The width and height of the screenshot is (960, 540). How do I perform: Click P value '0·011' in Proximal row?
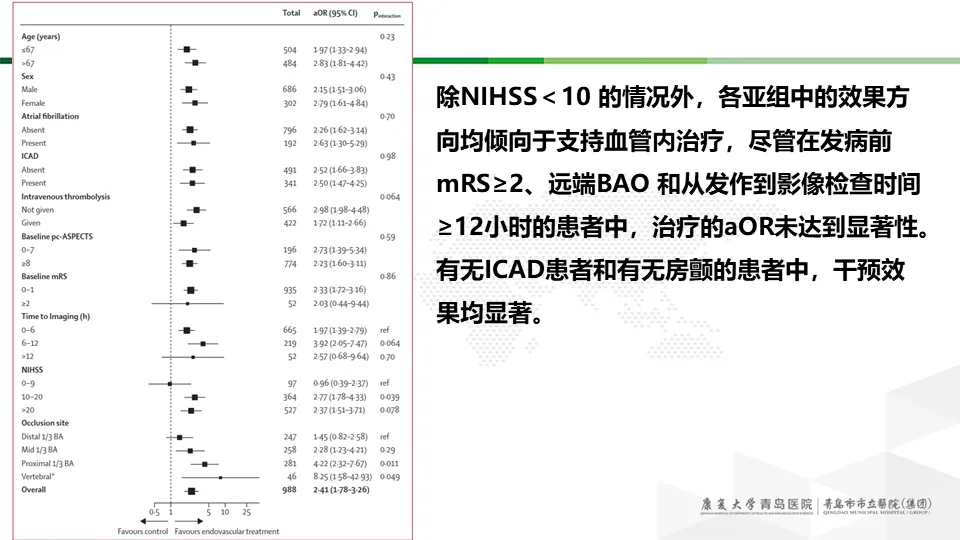pyautogui.click(x=389, y=463)
